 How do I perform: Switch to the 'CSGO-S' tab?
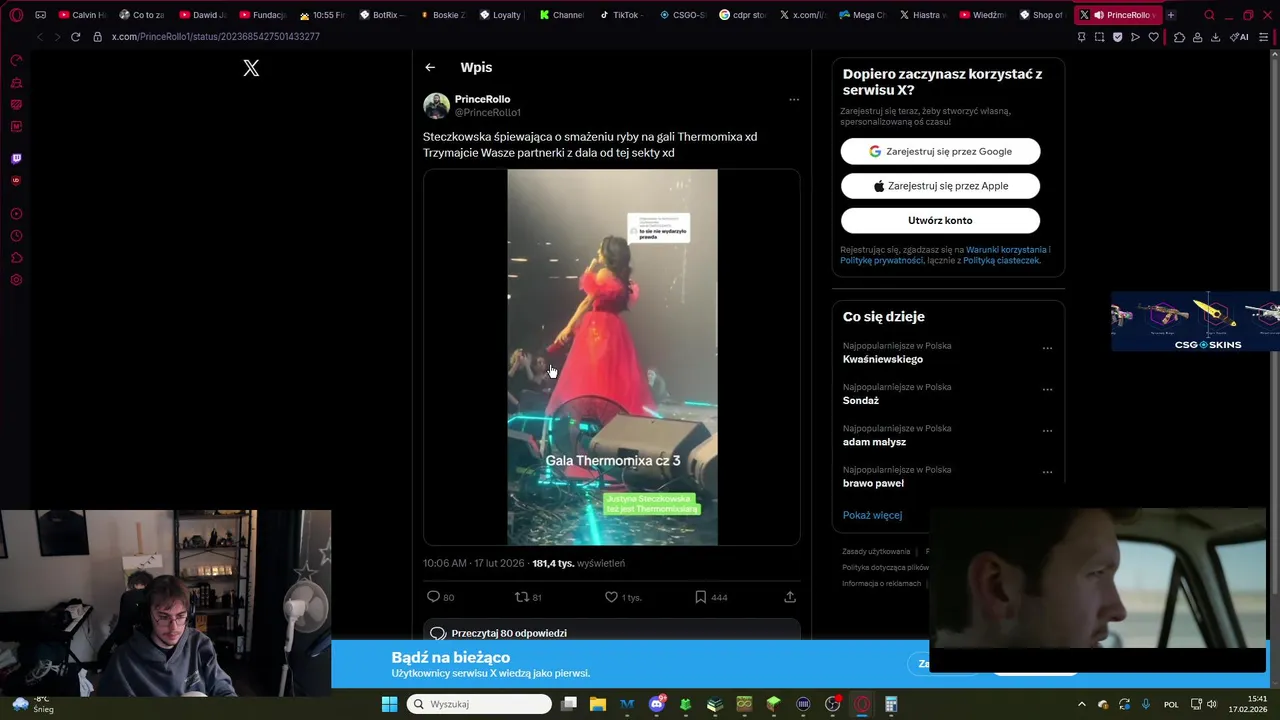pyautogui.click(x=683, y=15)
